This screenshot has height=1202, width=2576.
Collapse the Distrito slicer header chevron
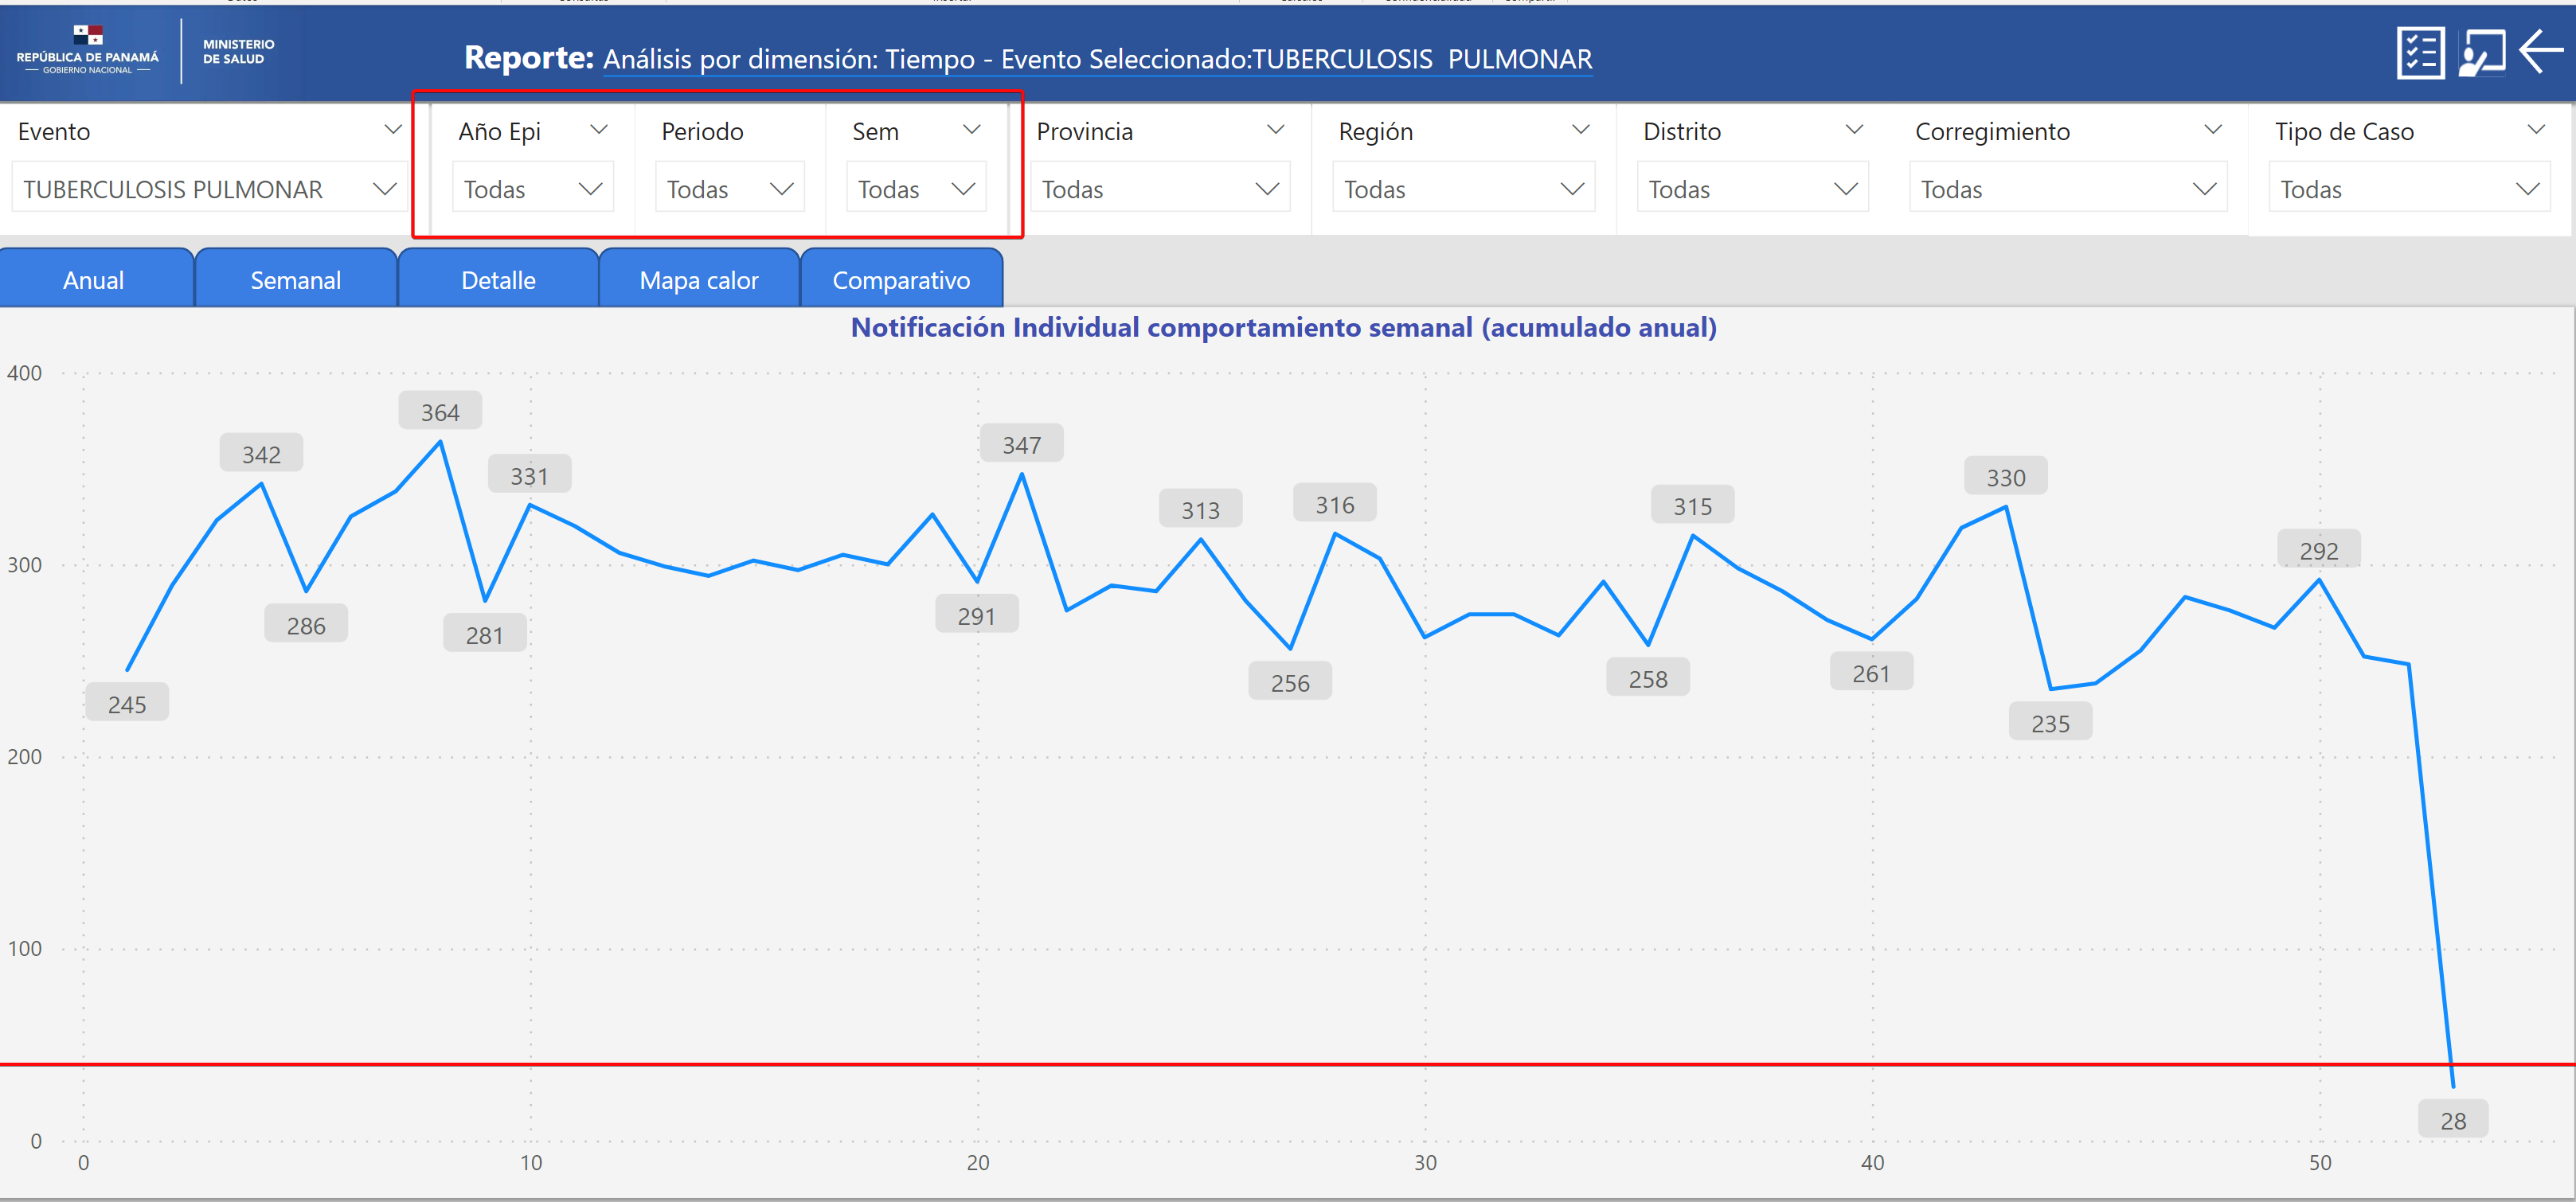coord(1853,130)
